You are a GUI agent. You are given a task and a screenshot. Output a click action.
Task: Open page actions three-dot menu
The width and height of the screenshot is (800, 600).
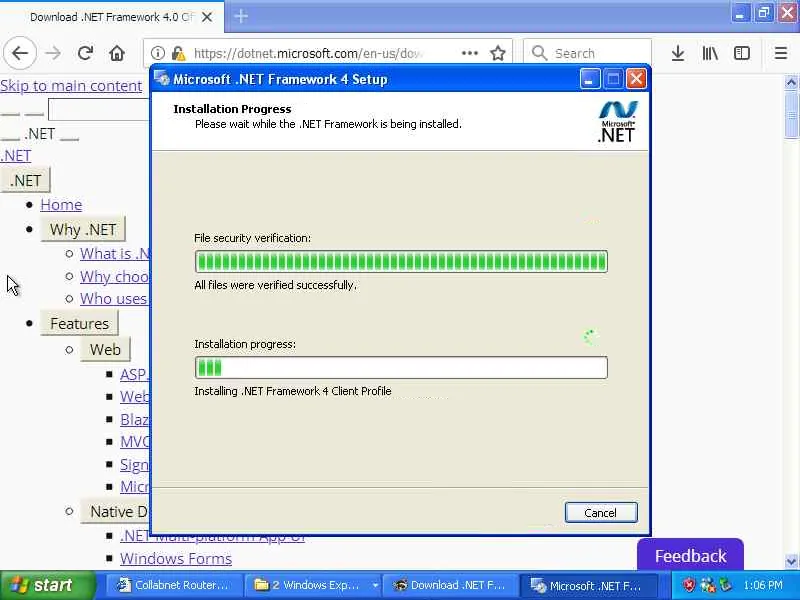click(469, 53)
